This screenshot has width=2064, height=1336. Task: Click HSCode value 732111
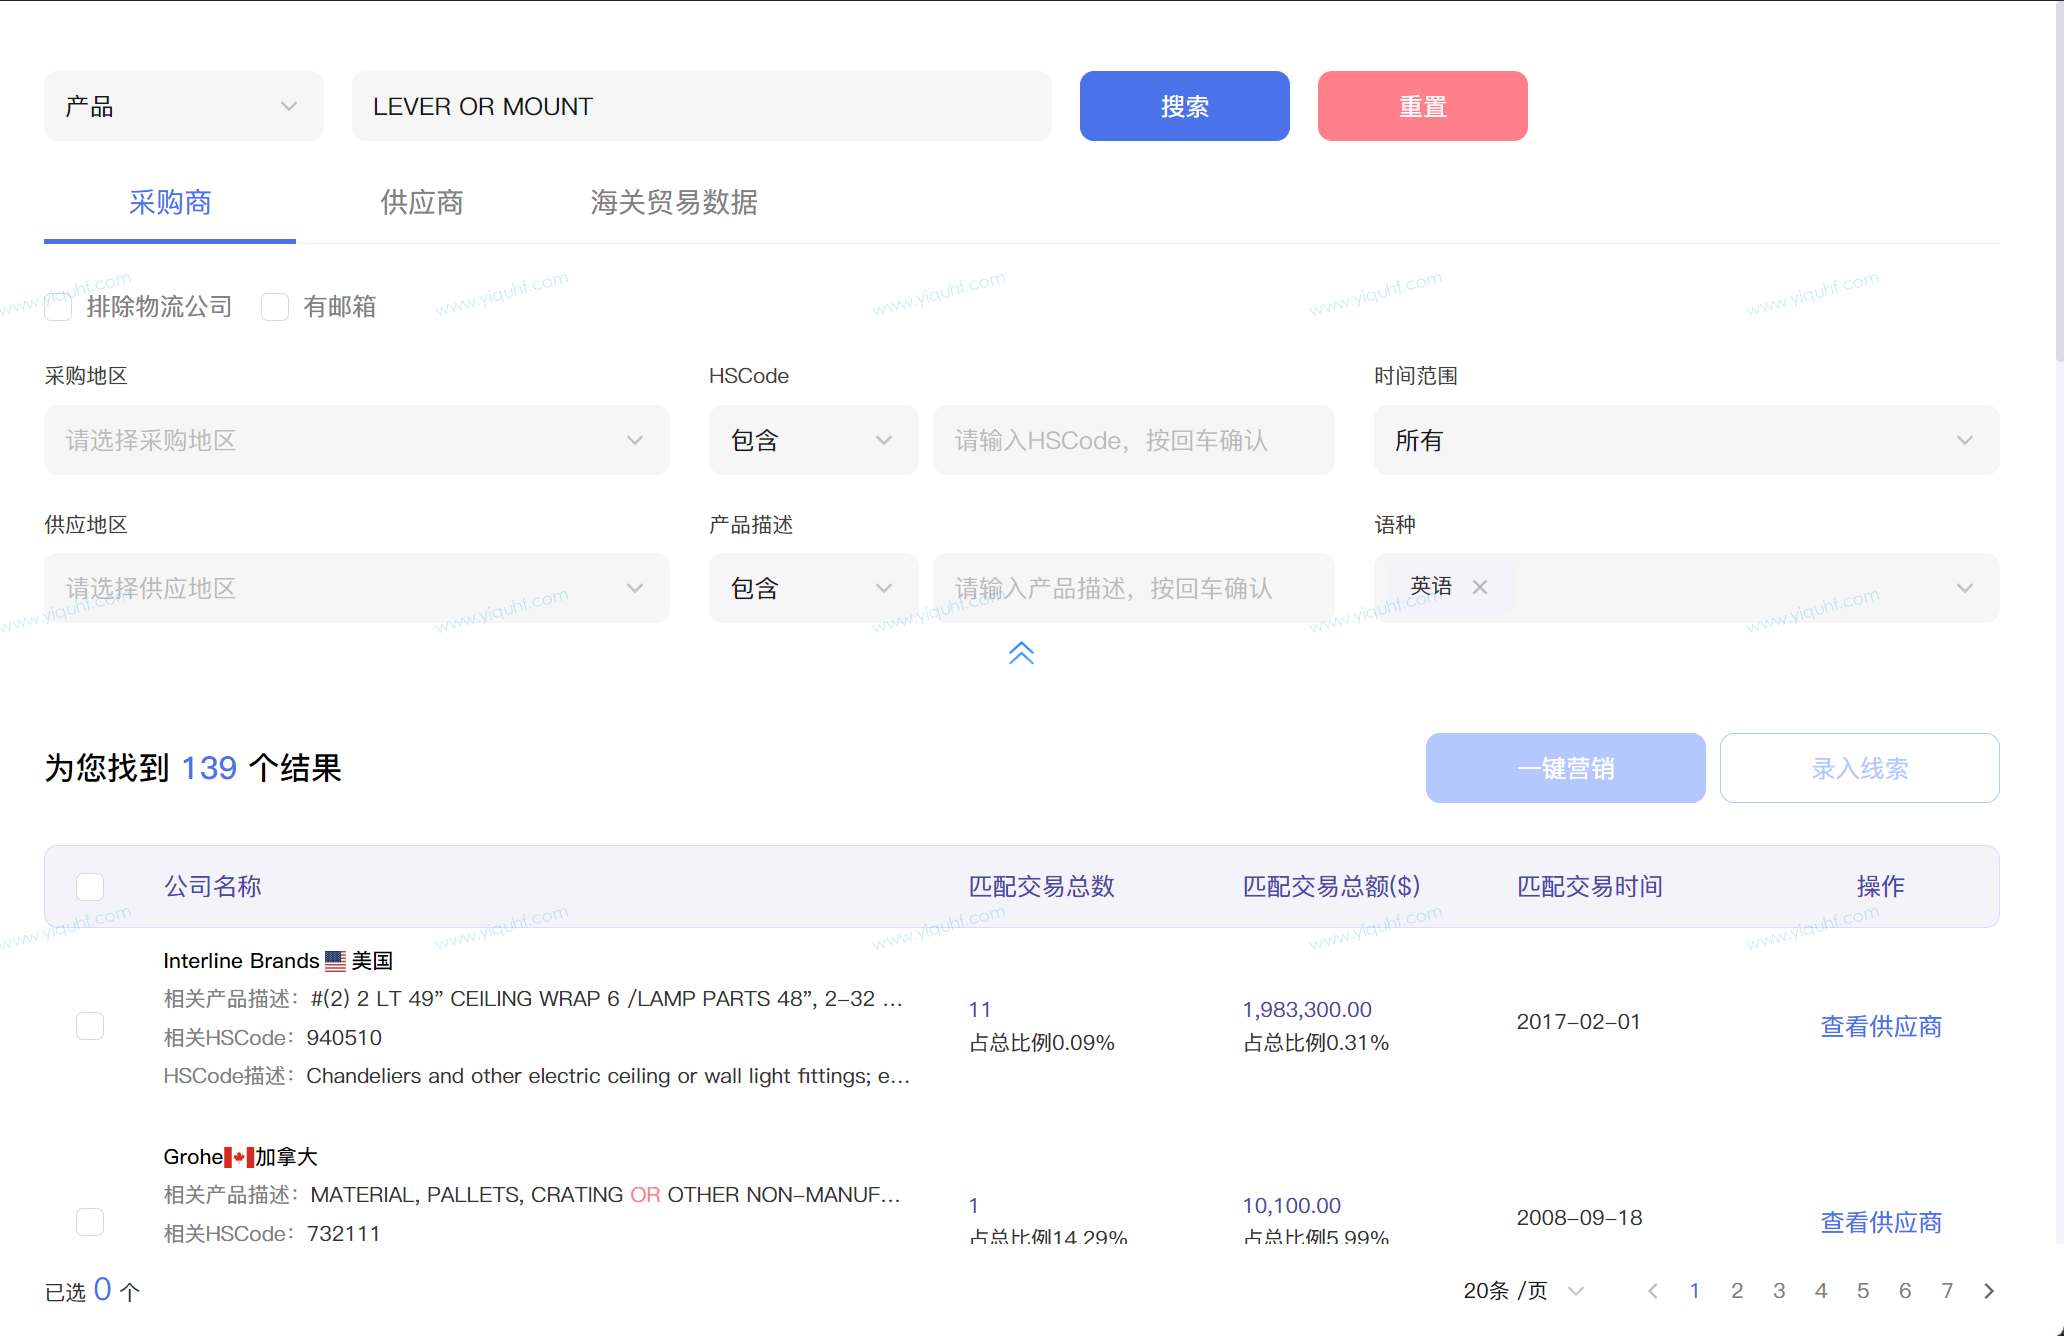click(344, 1234)
